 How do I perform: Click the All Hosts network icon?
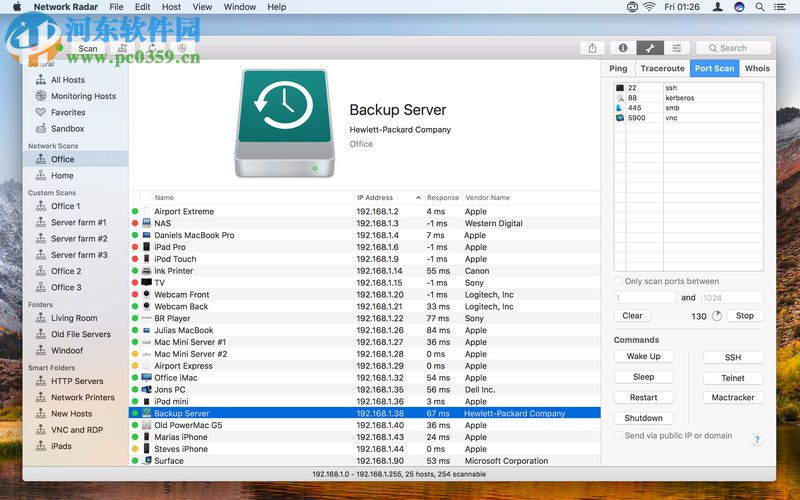point(41,80)
